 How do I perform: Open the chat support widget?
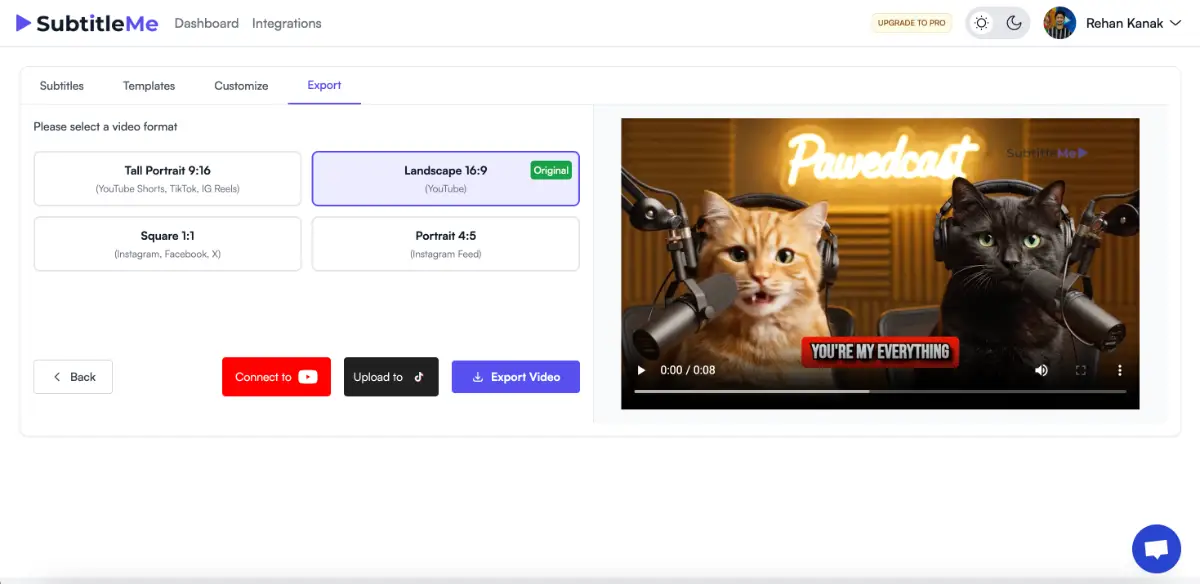click(1156, 548)
